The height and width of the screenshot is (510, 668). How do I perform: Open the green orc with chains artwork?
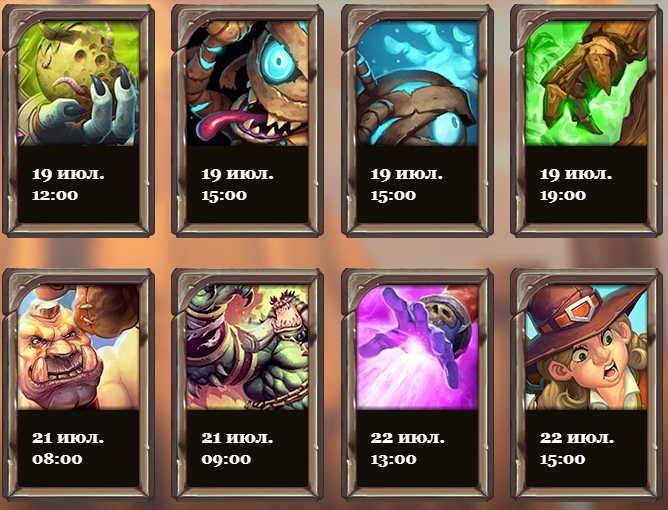coord(247,347)
